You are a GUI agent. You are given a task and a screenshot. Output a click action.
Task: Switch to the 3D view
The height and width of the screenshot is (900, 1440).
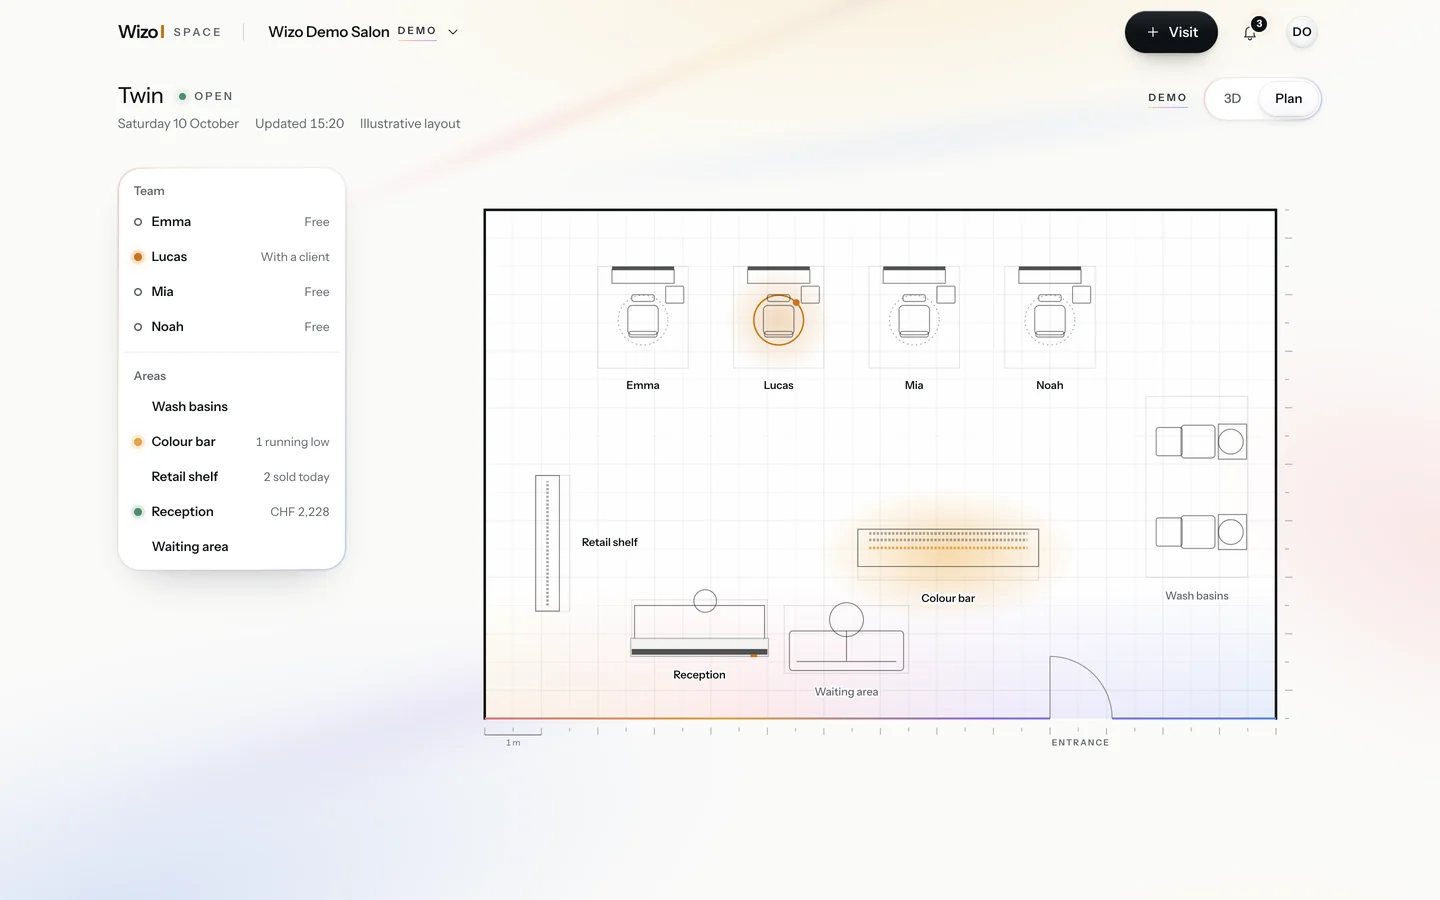[x=1232, y=98]
